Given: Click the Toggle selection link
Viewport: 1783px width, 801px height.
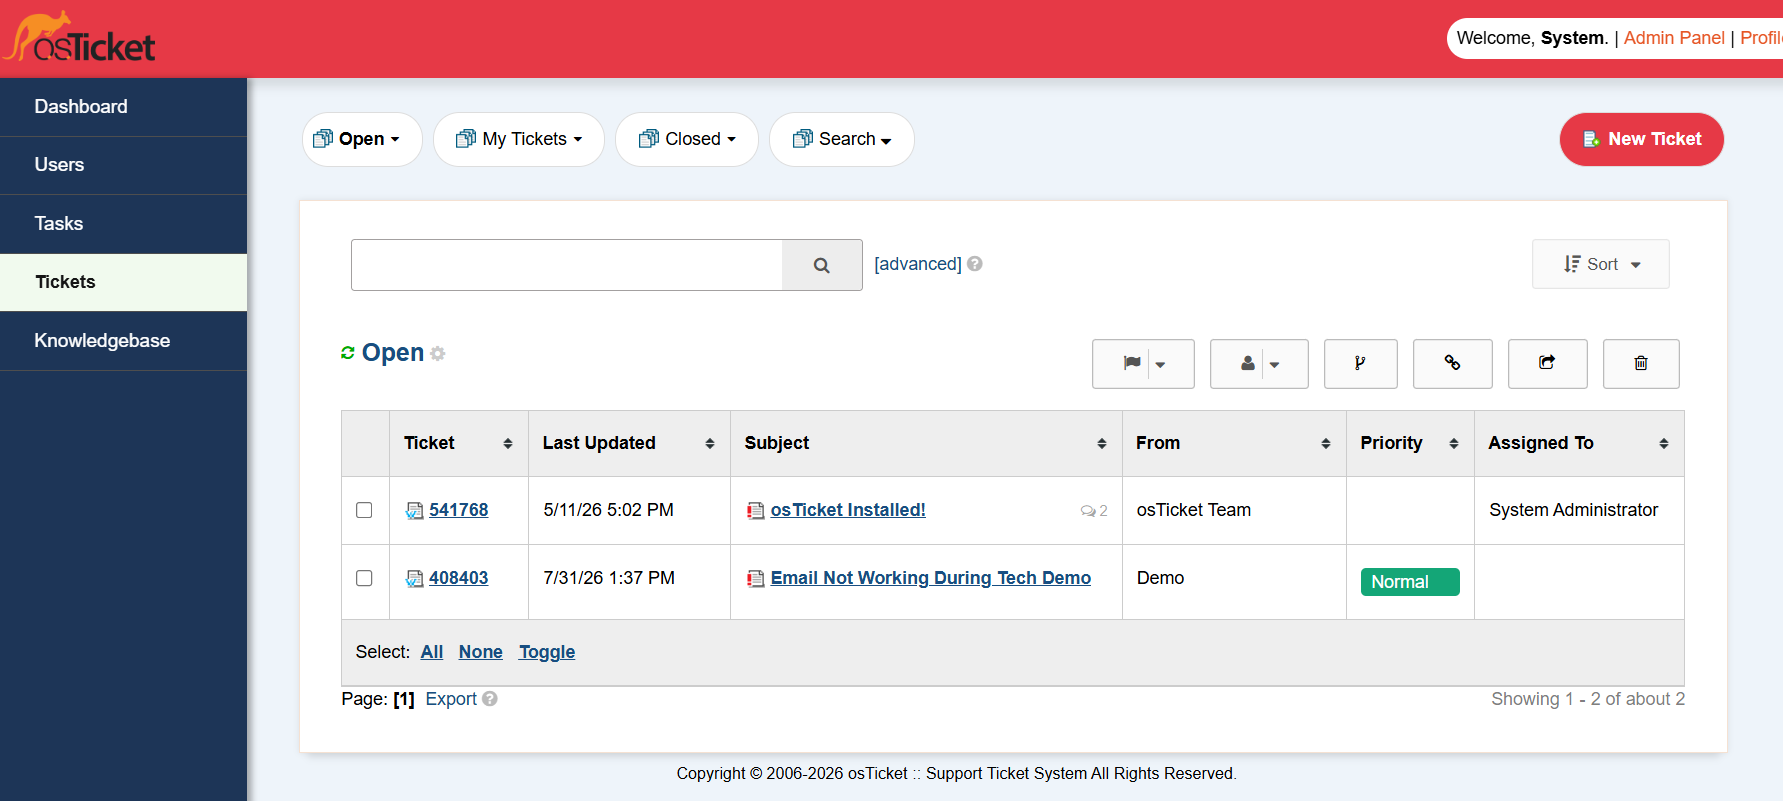Looking at the screenshot, I should (x=547, y=652).
